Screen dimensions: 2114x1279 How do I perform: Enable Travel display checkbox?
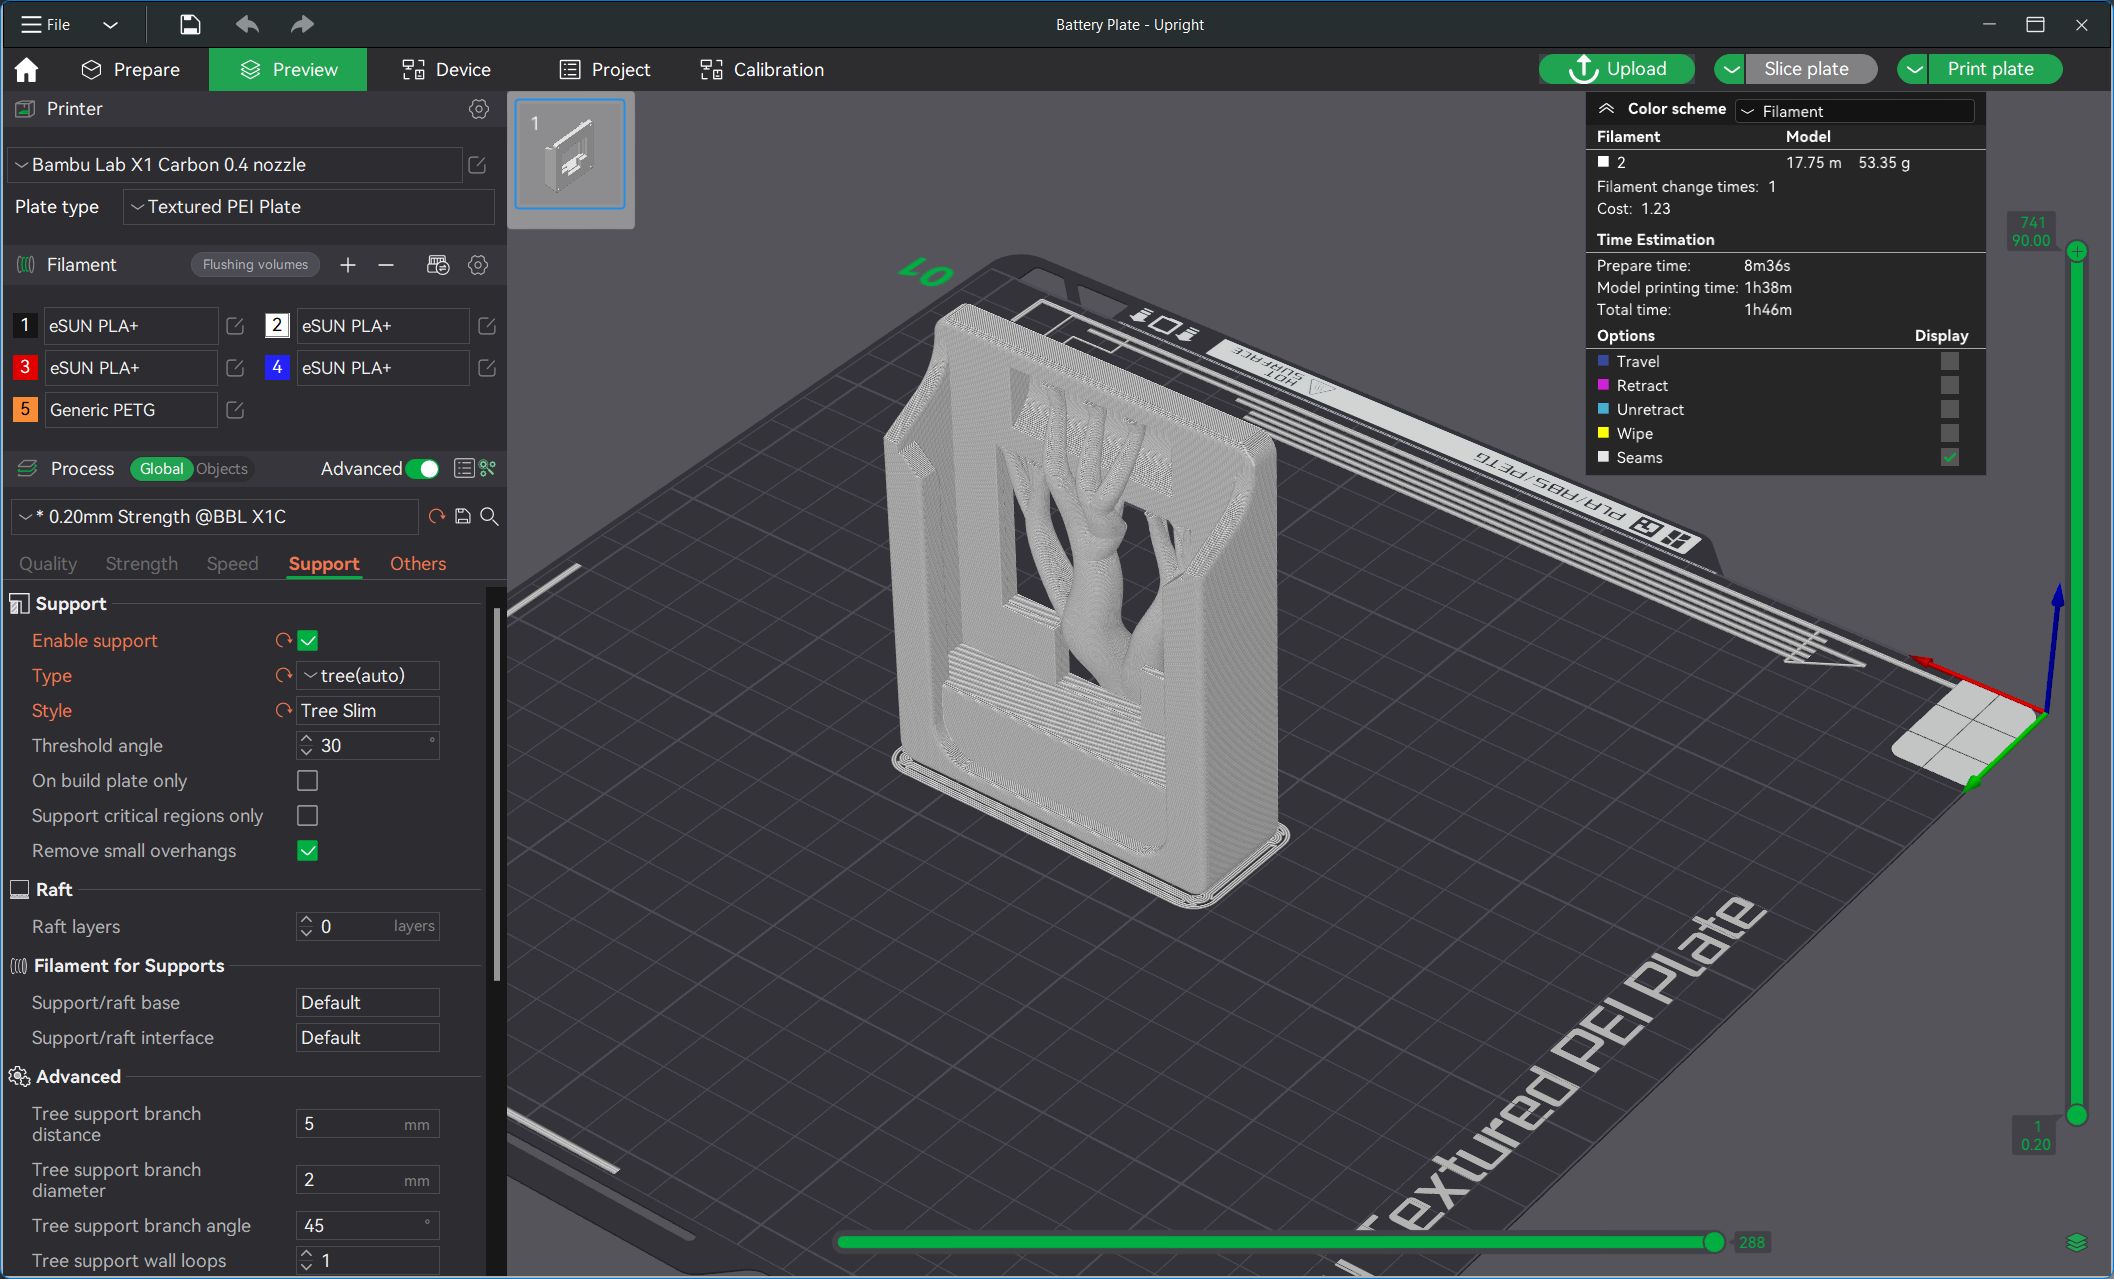pyautogui.click(x=1949, y=362)
